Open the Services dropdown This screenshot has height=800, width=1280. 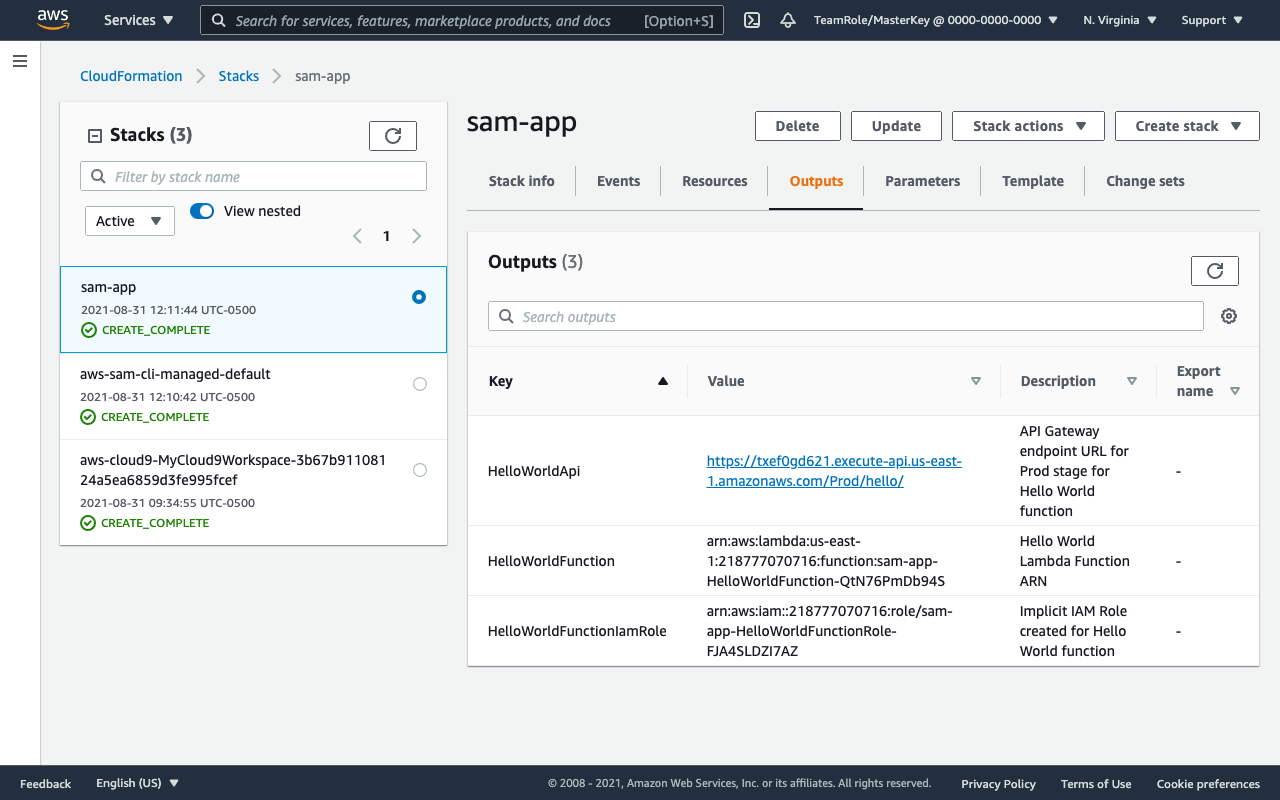click(139, 20)
